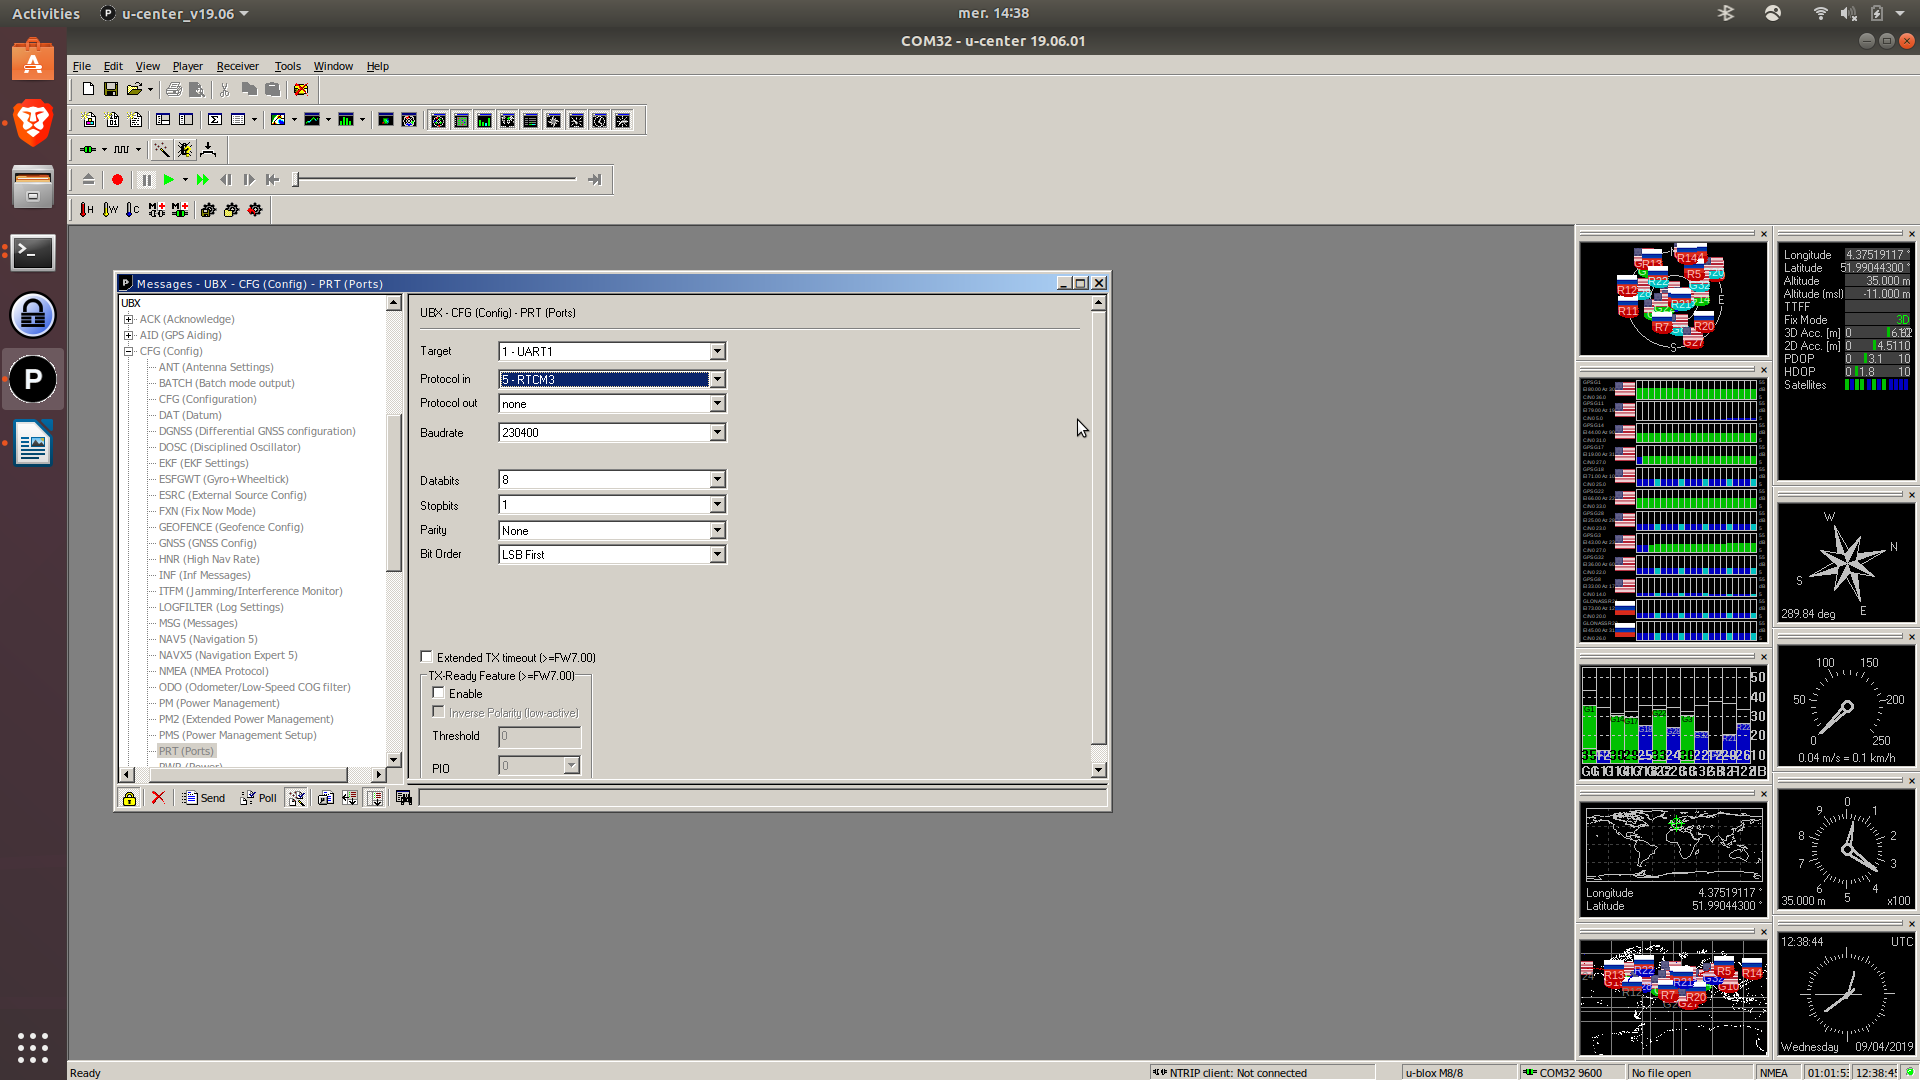Click the Send button
This screenshot has width=1920, height=1080.
click(204, 798)
